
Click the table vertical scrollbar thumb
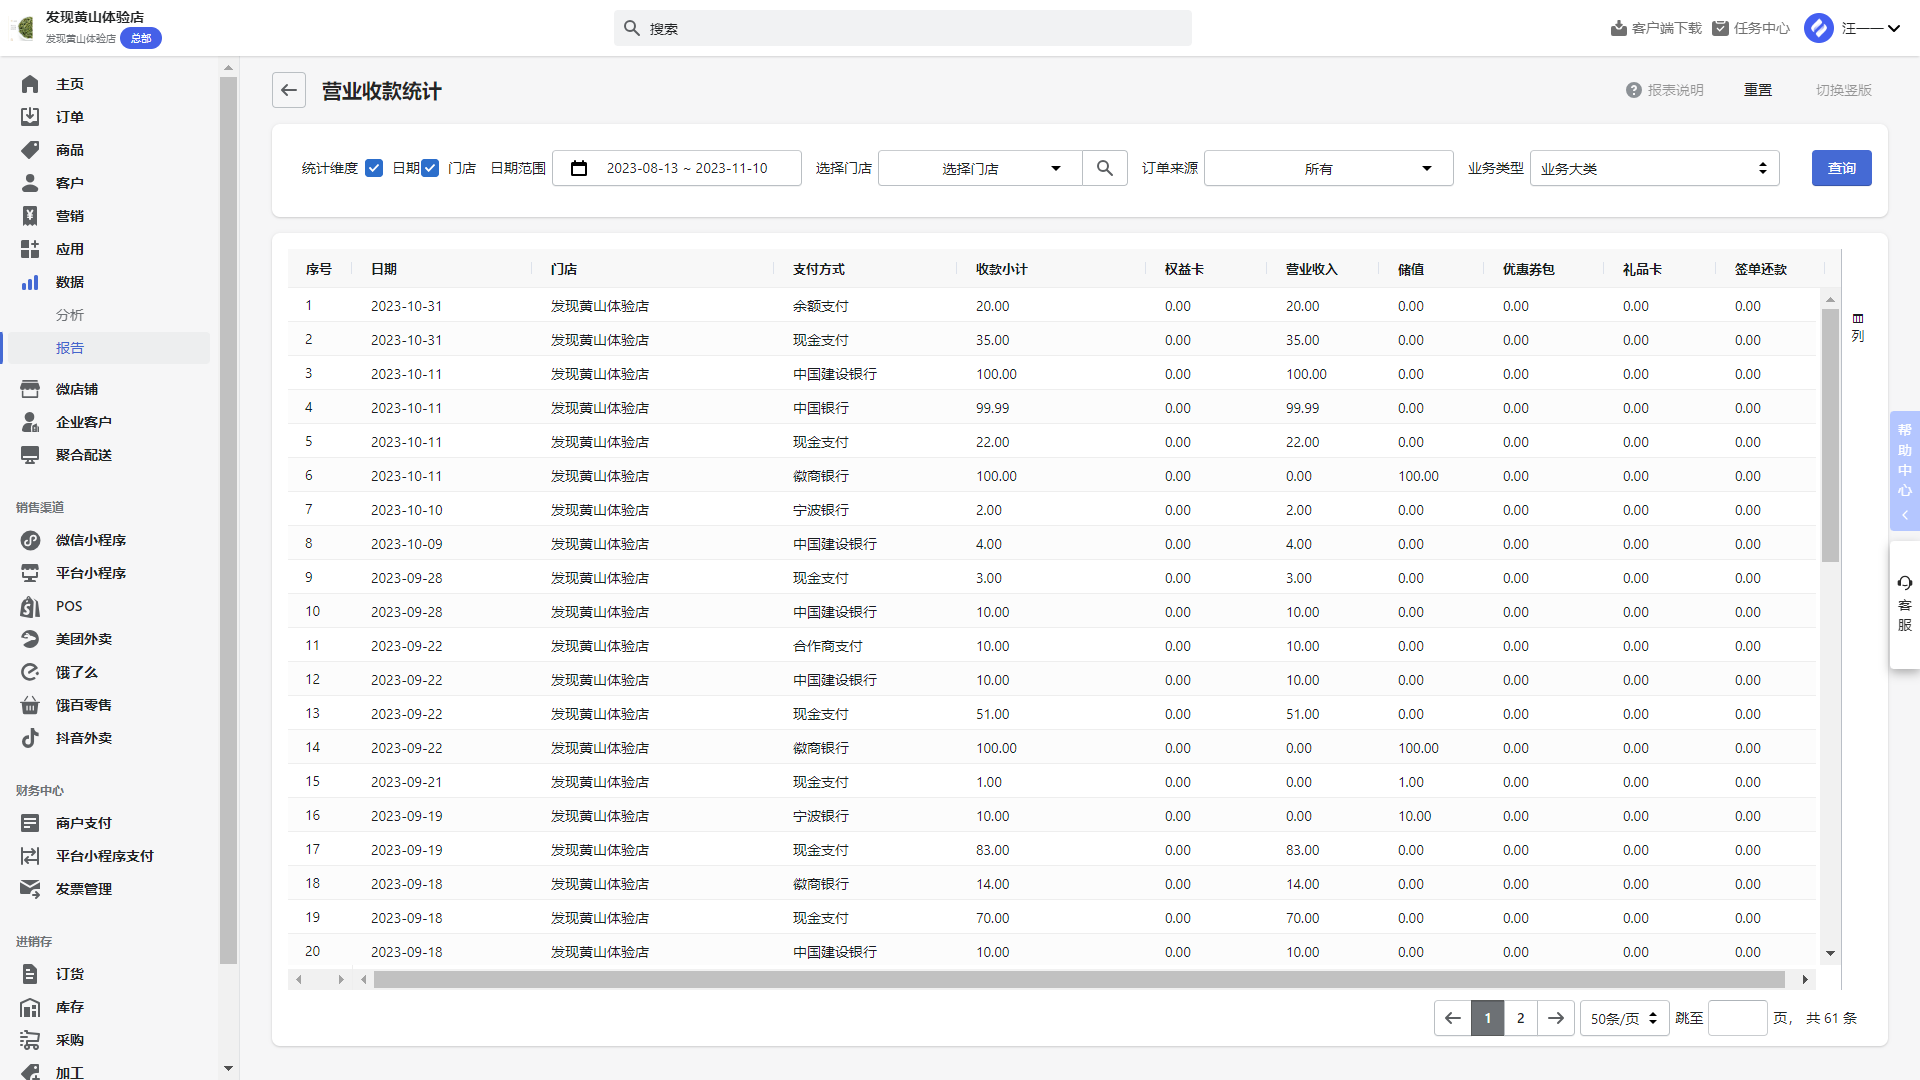[1830, 436]
